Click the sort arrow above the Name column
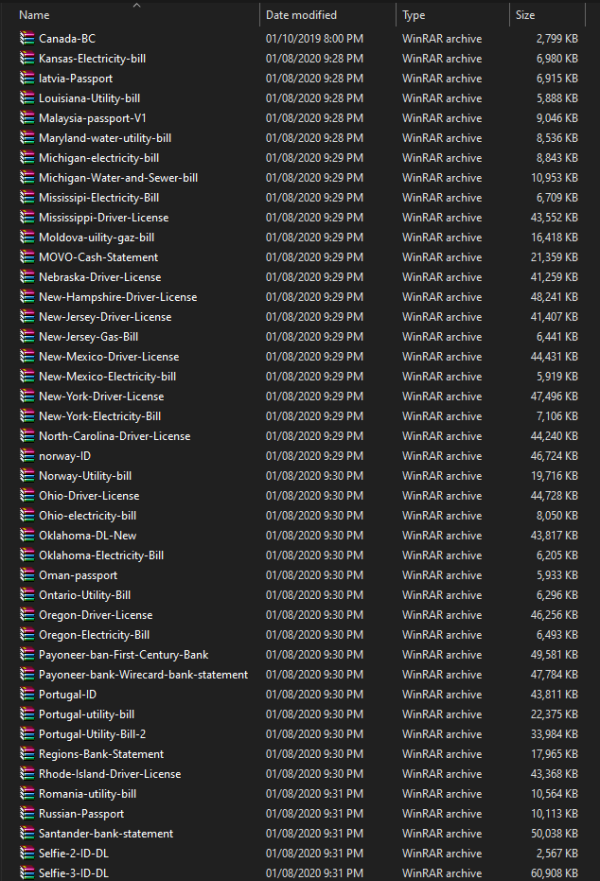 point(136,5)
